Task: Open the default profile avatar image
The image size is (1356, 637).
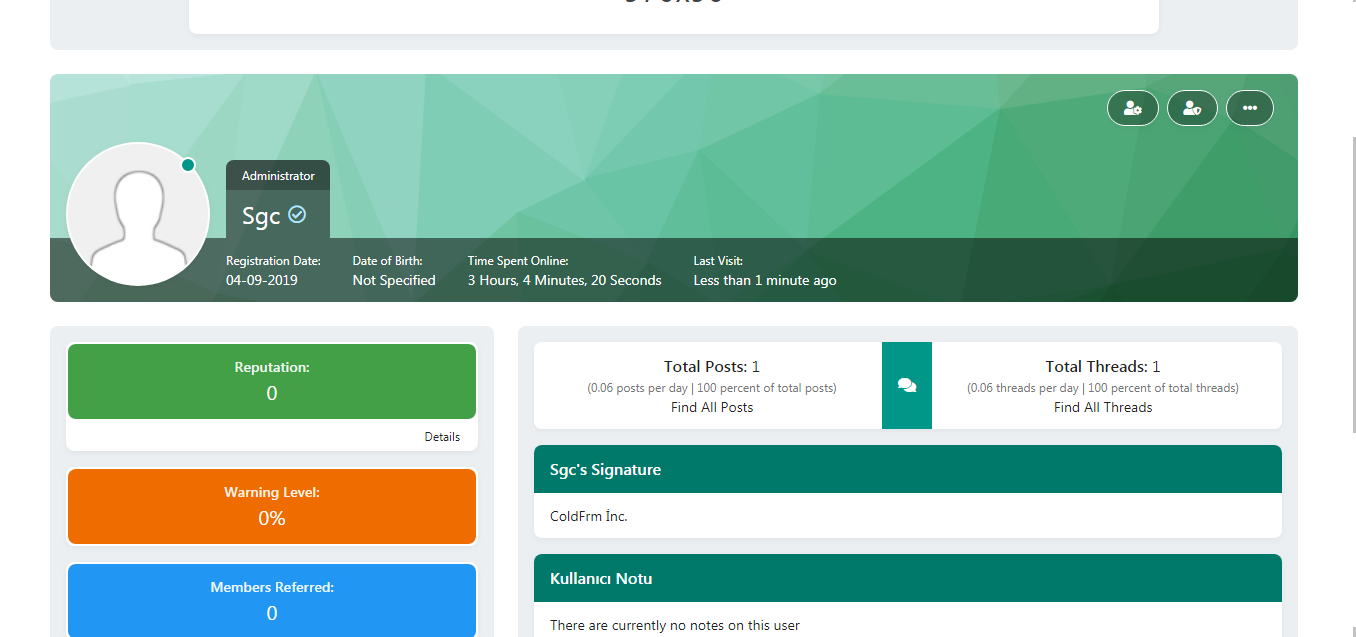Action: pos(138,214)
